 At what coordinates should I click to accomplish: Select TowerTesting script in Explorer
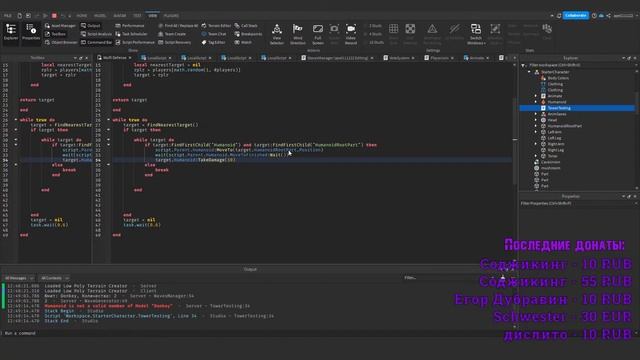577,108
